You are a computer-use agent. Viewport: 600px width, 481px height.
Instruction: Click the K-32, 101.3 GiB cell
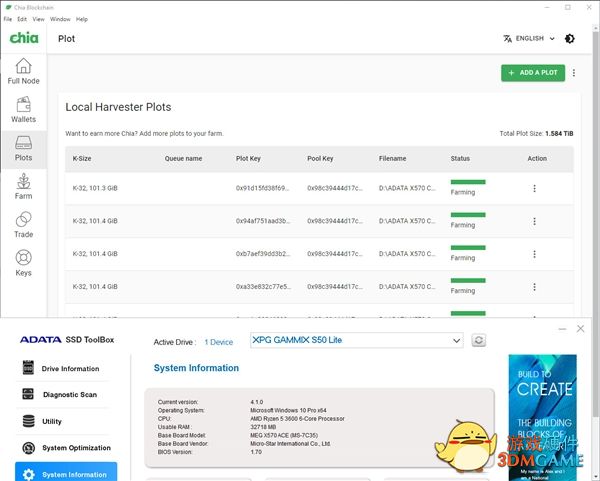[x=95, y=188]
